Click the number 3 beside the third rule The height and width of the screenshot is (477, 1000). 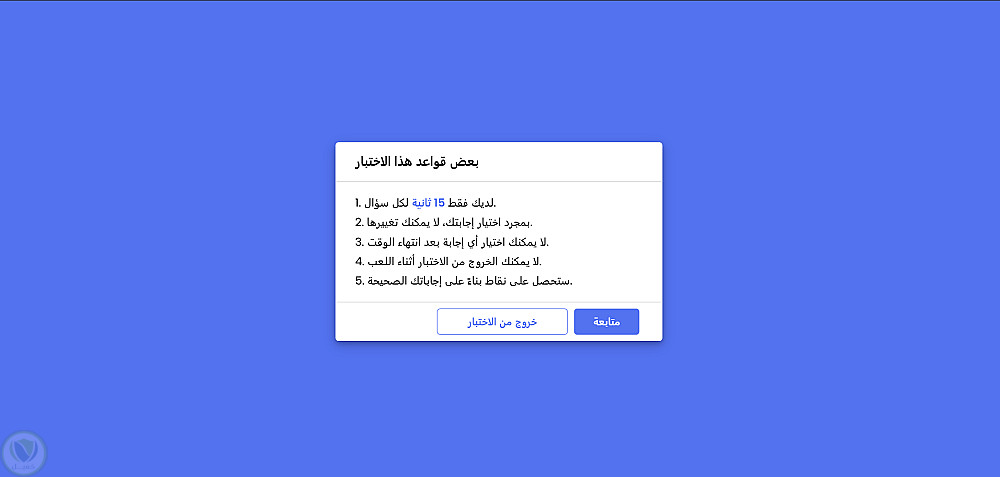(x=358, y=242)
